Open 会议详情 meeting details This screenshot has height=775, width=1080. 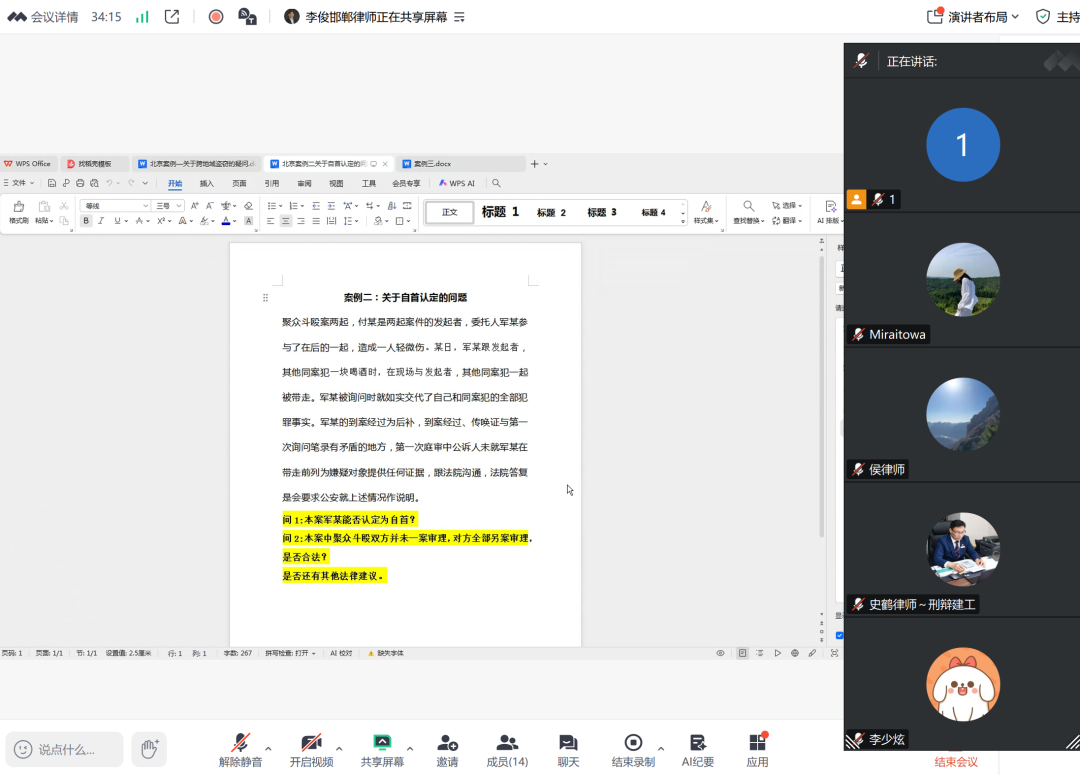(43, 17)
